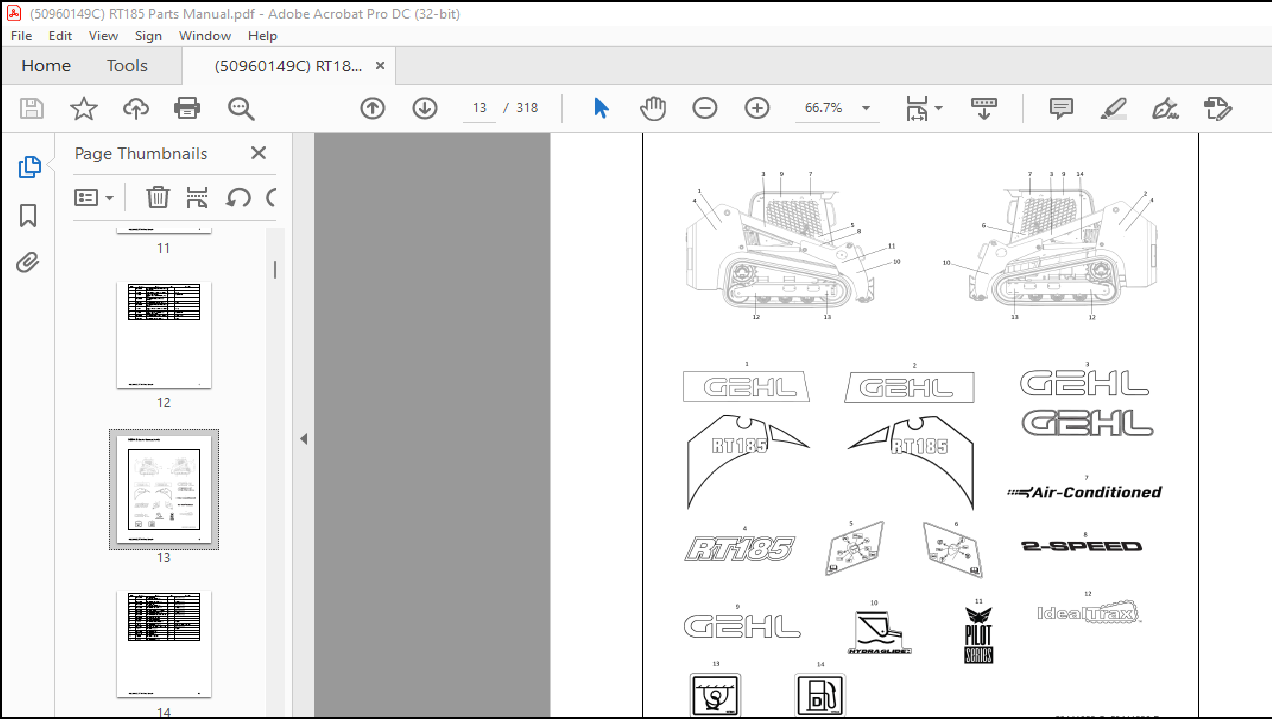Click the diesel fuel pump decal, item 14
The width and height of the screenshot is (1275, 719).
tap(820, 695)
